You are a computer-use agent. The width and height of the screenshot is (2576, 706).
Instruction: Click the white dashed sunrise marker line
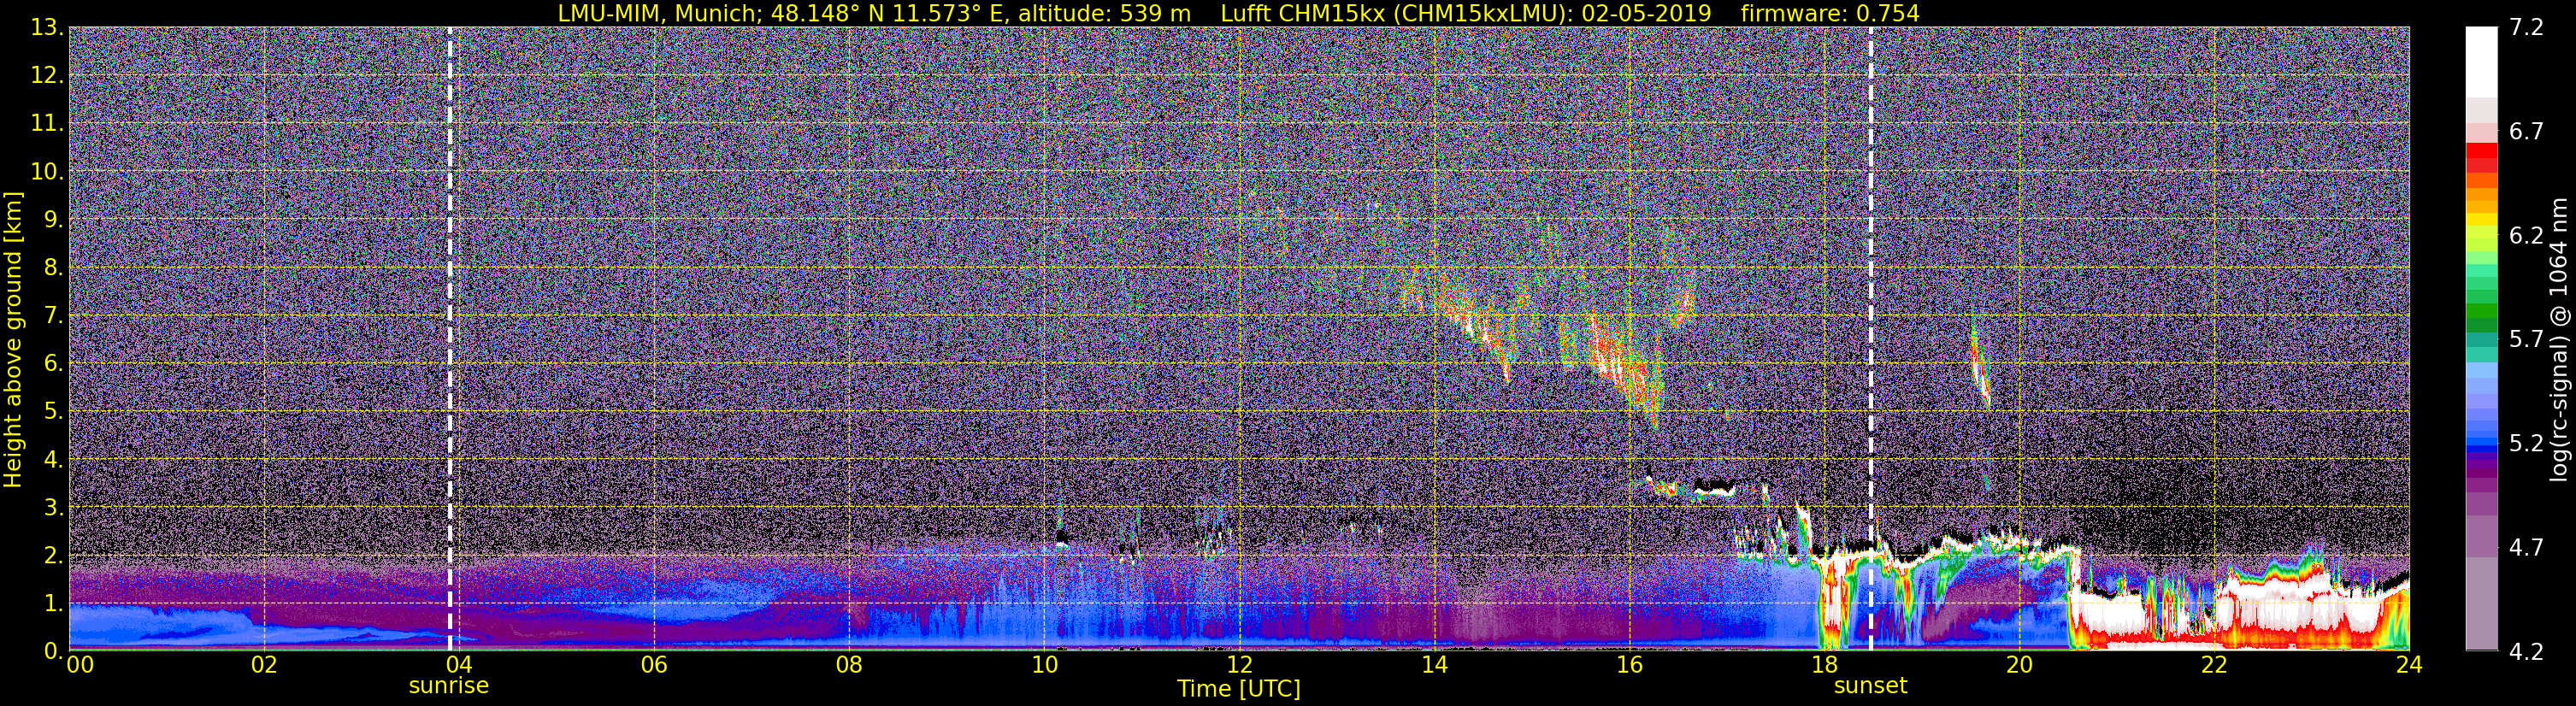450,338
